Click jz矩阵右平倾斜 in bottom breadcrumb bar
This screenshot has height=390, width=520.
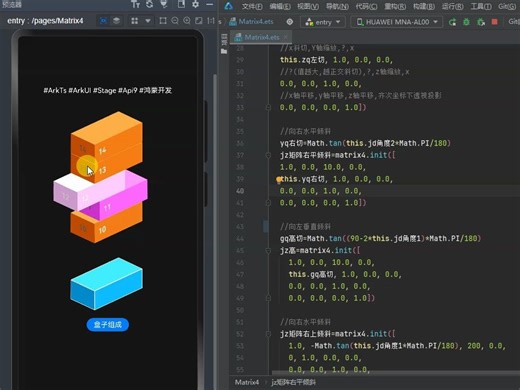point(294,382)
